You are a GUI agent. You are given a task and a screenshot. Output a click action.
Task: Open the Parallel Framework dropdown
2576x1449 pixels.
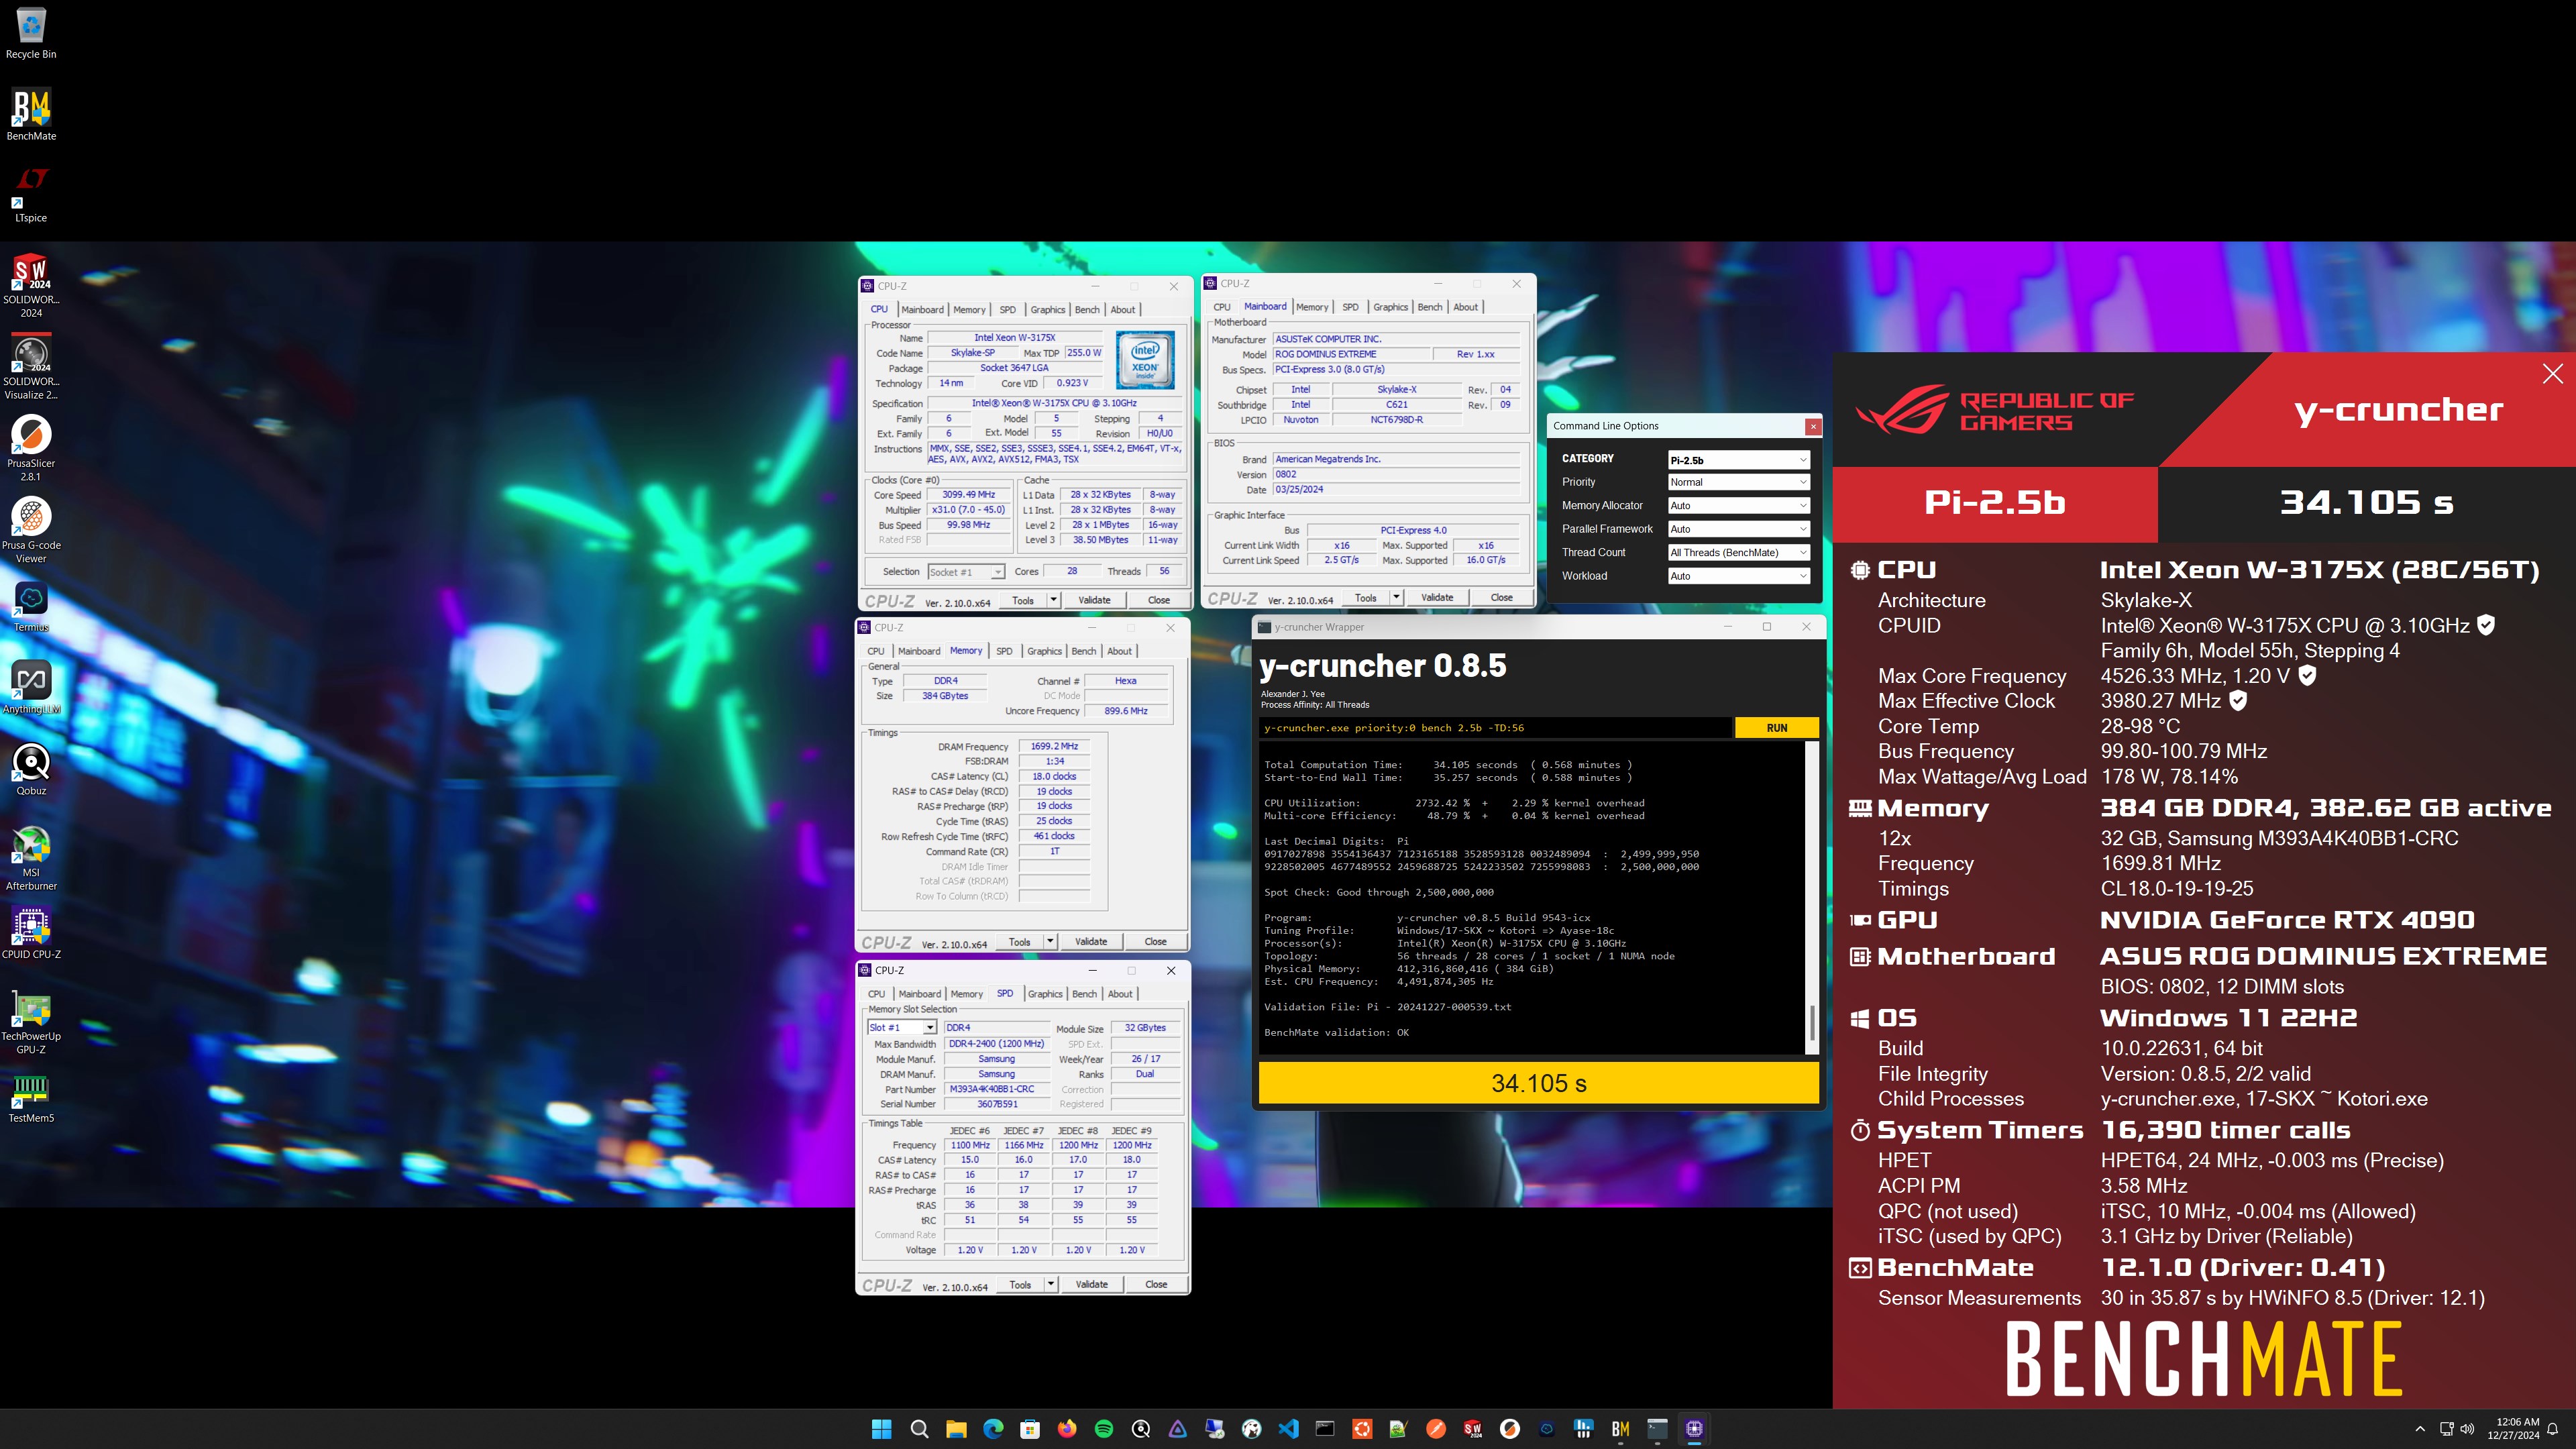pos(1738,529)
